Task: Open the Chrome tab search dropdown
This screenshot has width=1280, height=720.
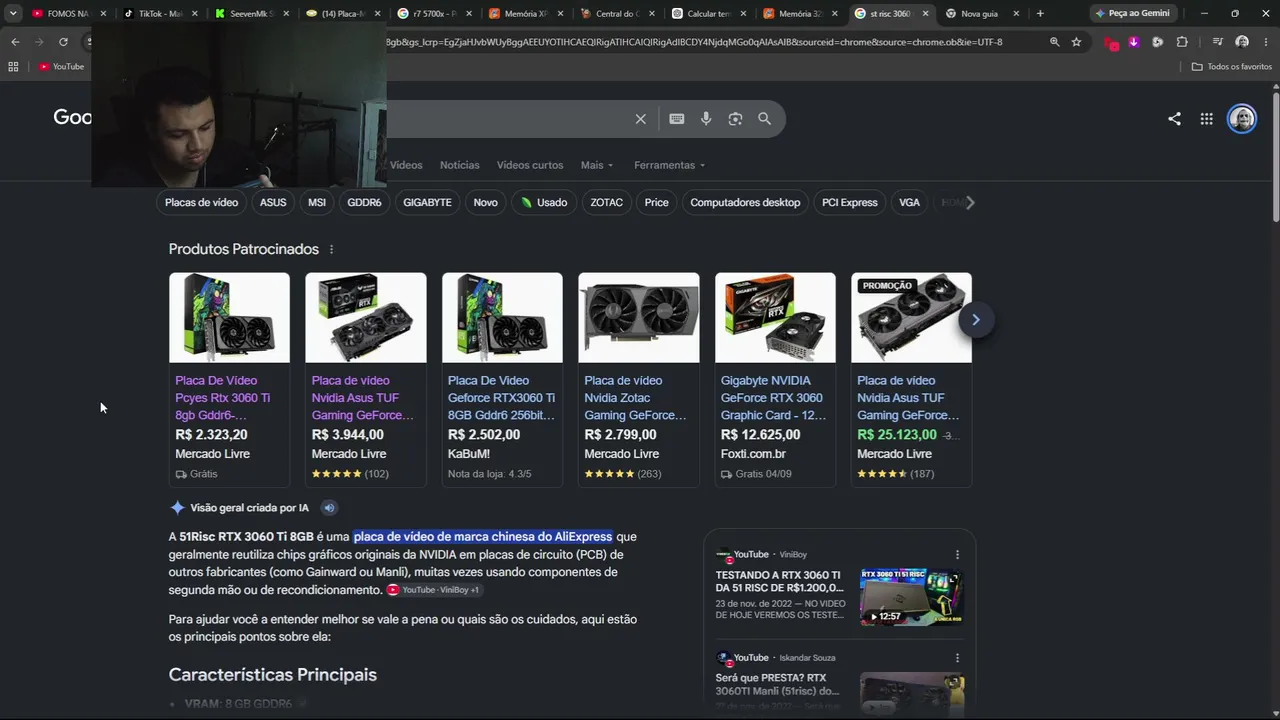Action: [13, 14]
